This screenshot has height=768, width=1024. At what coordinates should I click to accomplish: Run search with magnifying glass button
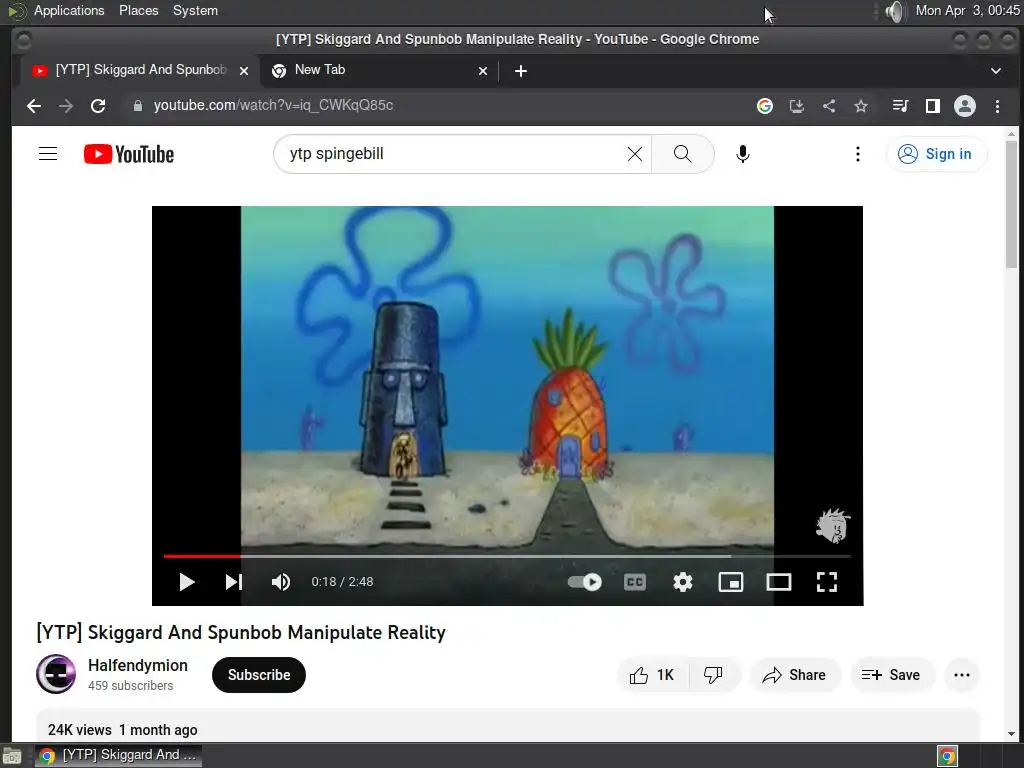[x=682, y=154]
